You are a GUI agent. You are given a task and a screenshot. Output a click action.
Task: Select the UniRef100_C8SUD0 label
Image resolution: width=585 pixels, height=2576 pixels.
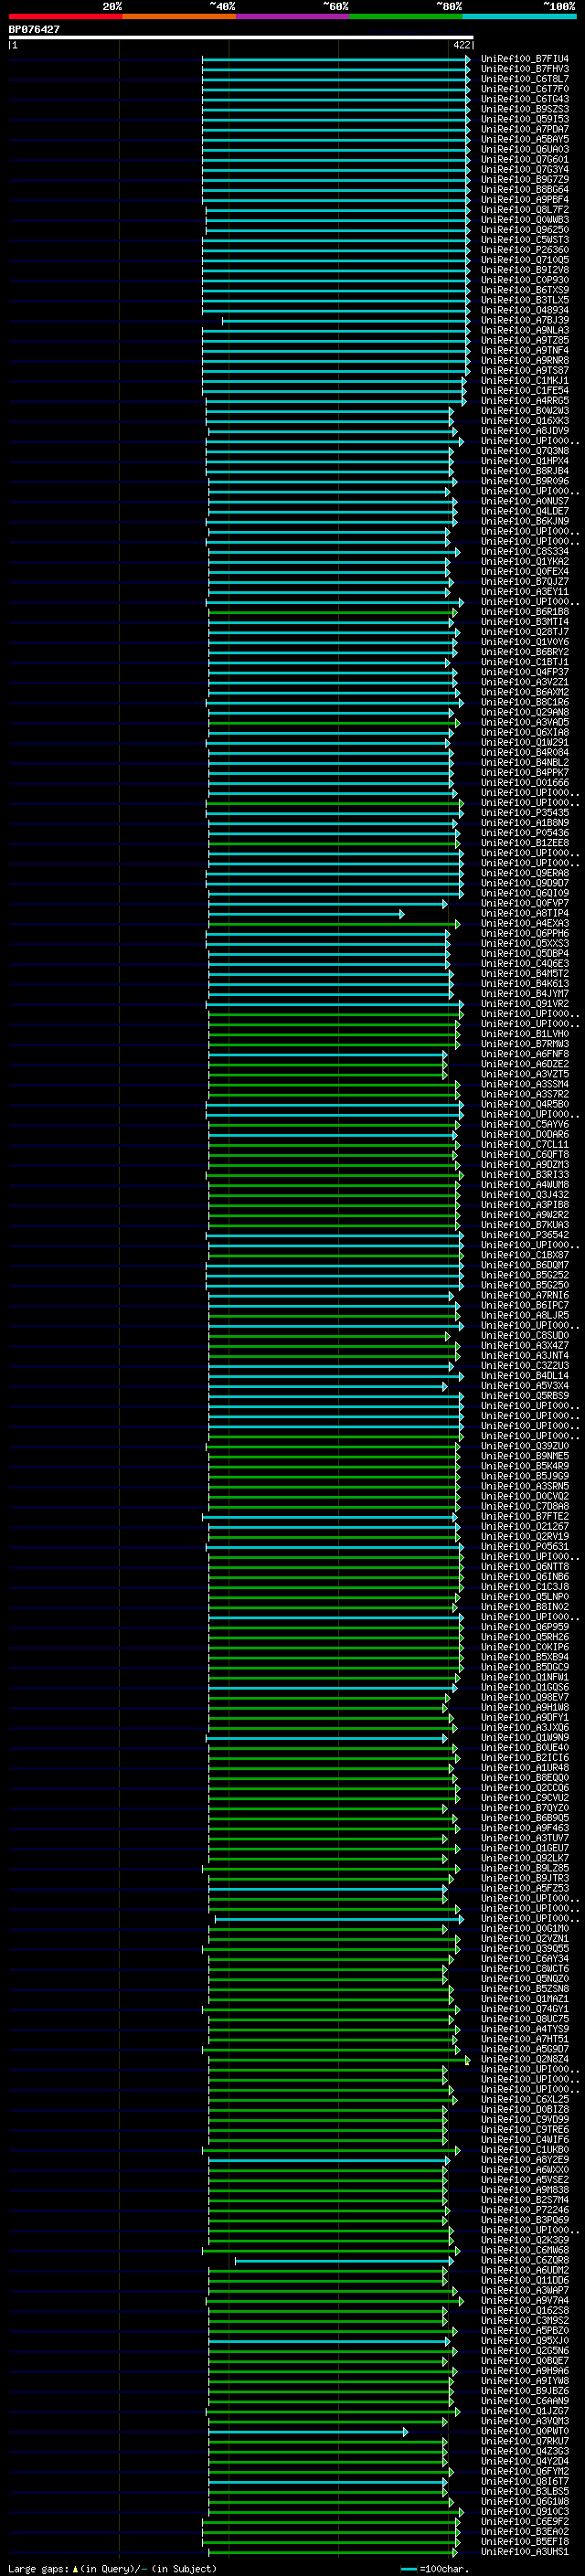(x=524, y=1335)
